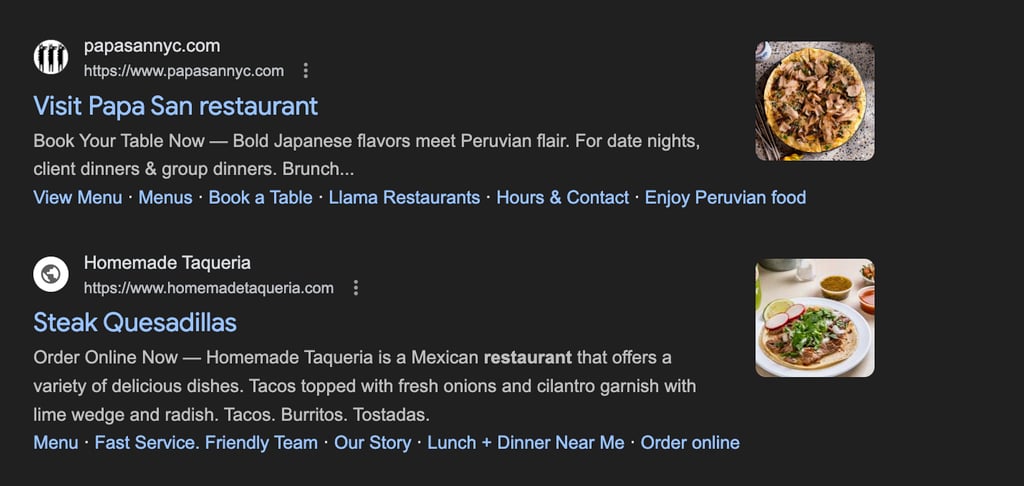Click the Homemade Taqueria taco thumbnail
Screen dimensions: 1024x486
(x=814, y=318)
